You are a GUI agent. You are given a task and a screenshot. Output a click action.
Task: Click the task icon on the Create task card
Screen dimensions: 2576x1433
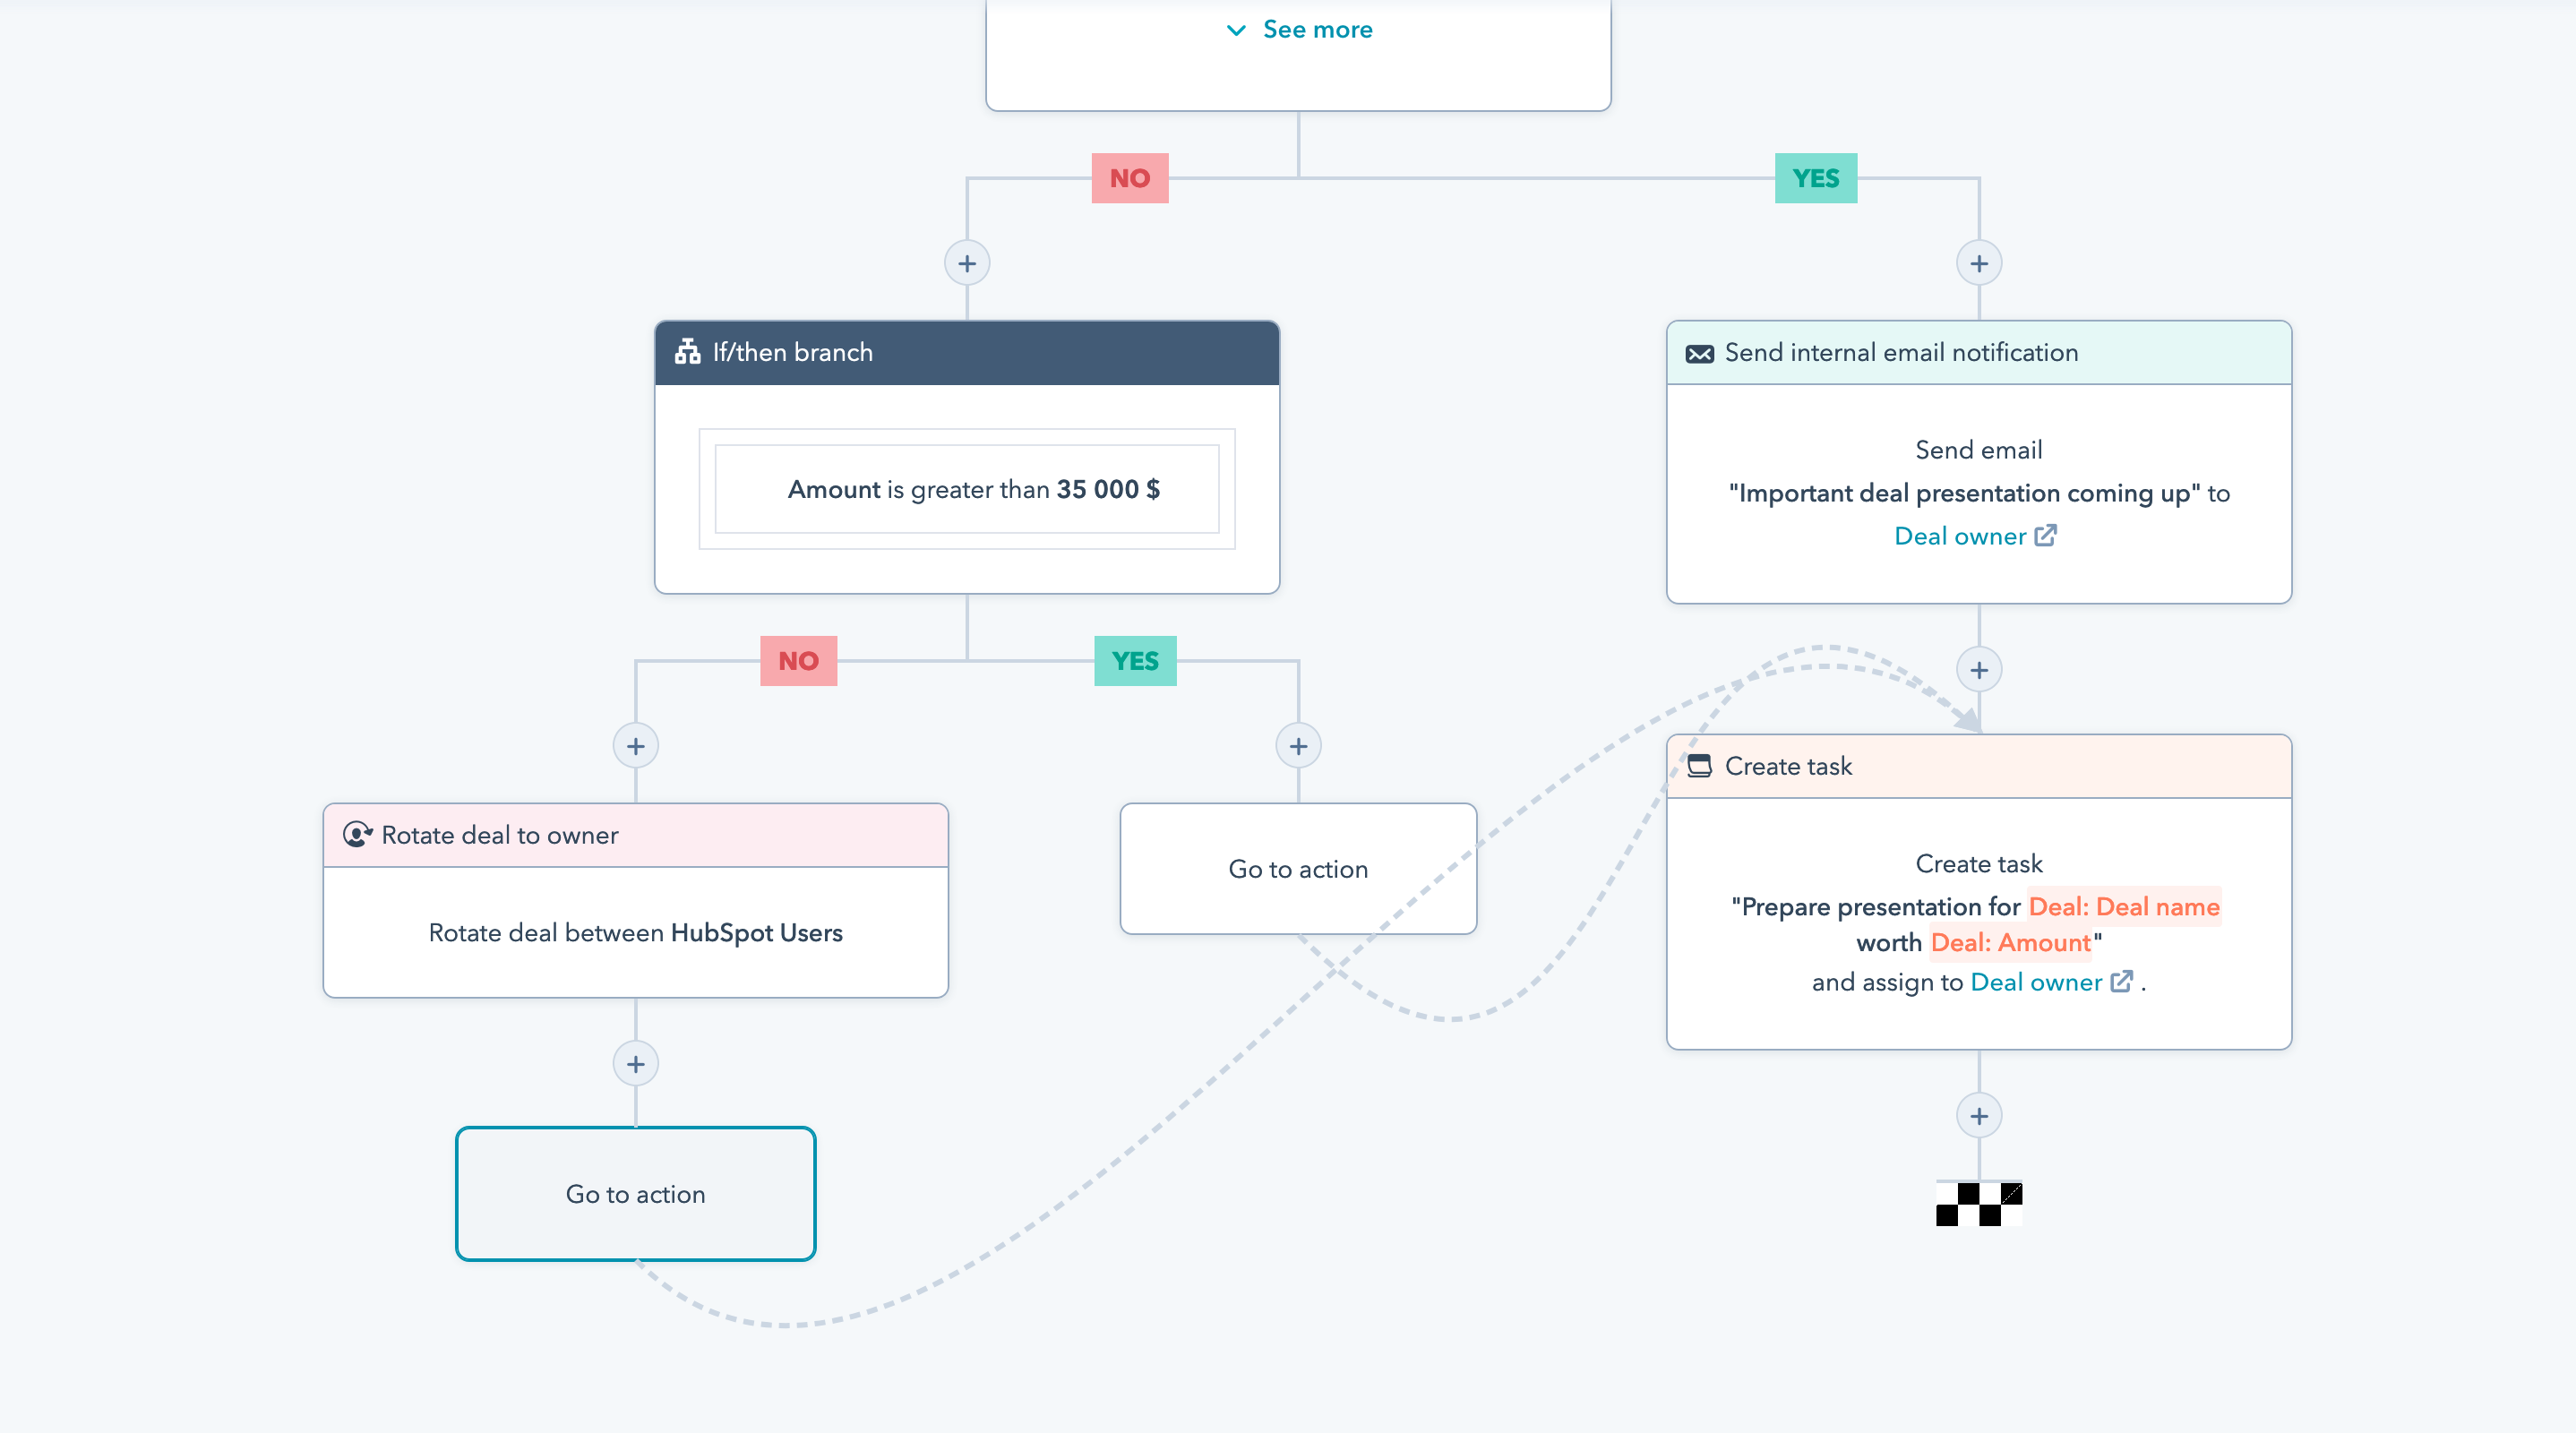(1700, 766)
